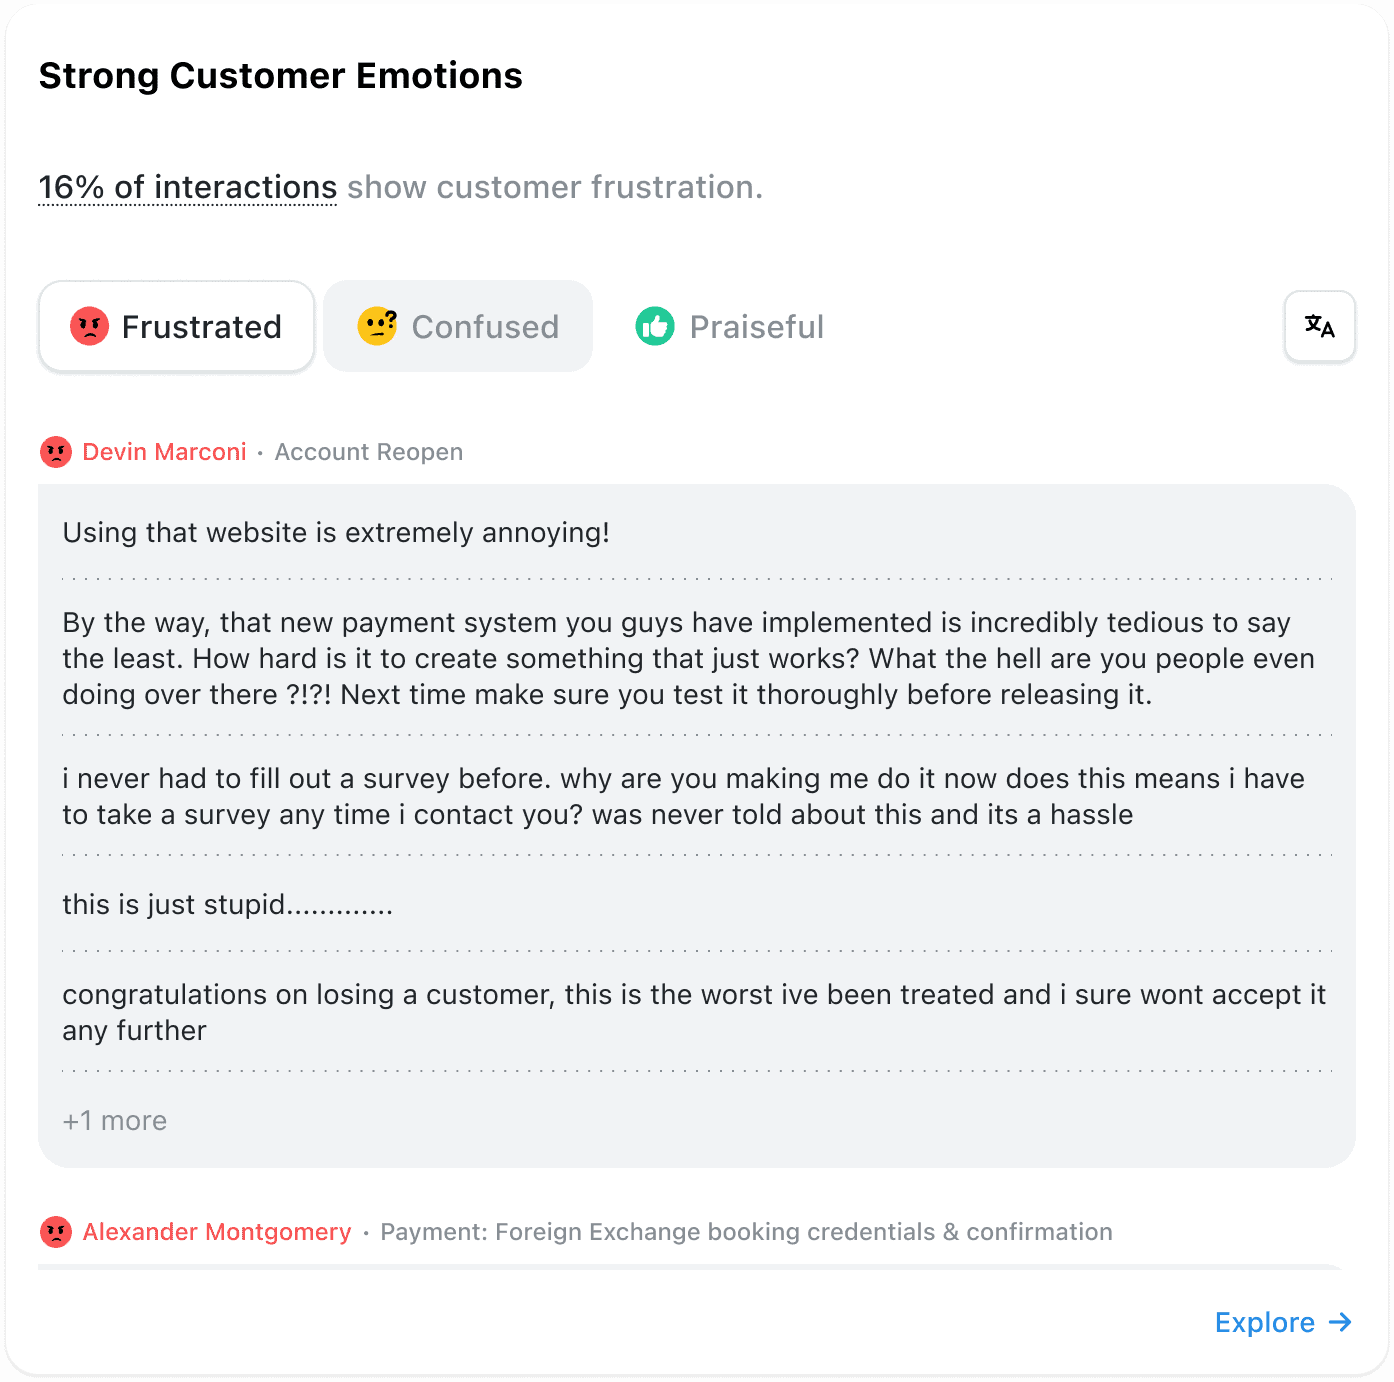Screen dimensions: 1394x1382
Task: Expand the +1 more hidden quotes
Action: pyautogui.click(x=114, y=1120)
